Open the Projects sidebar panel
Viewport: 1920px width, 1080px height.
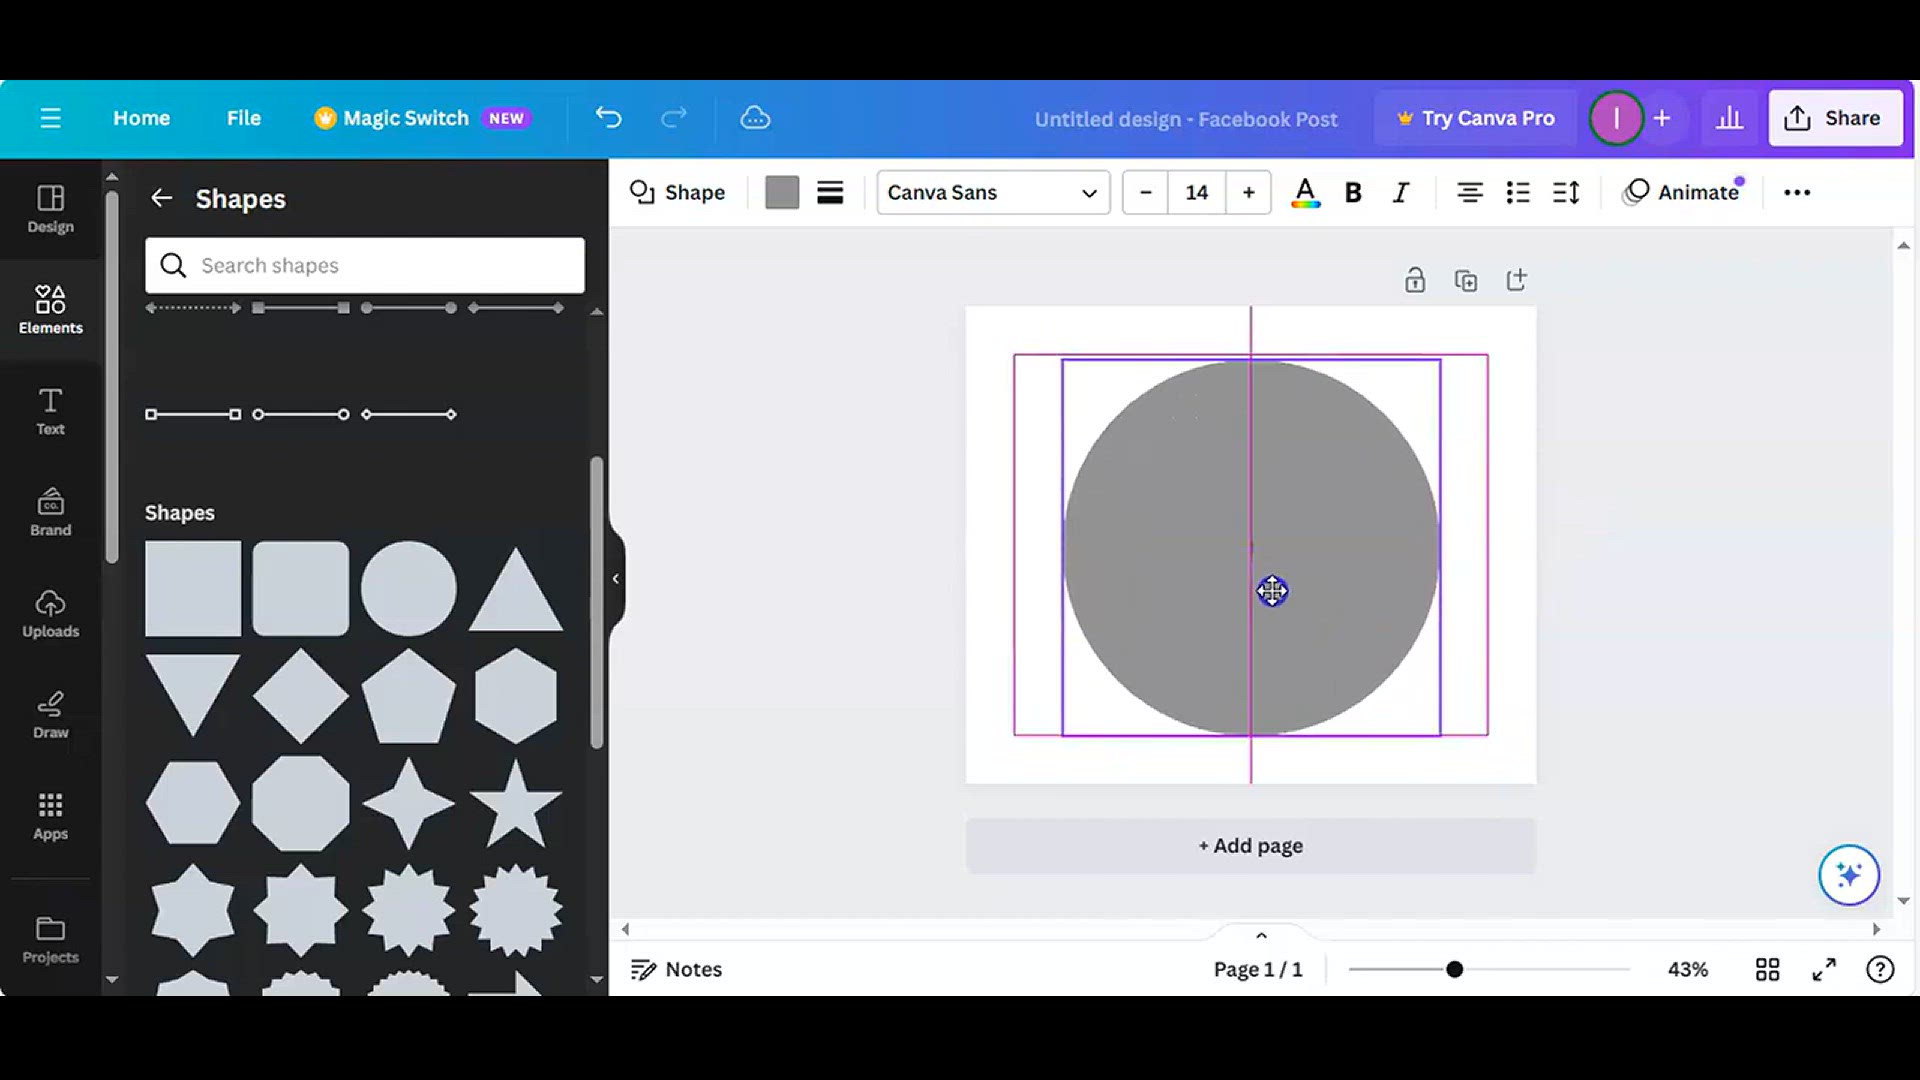pos(50,939)
